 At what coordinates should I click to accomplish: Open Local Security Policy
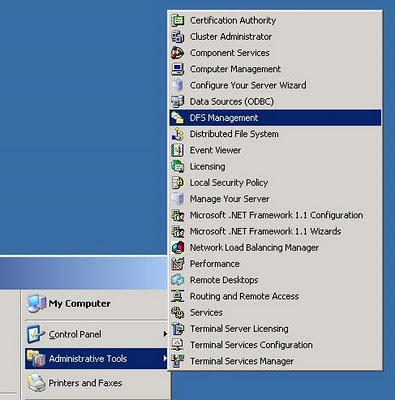click(275, 183)
